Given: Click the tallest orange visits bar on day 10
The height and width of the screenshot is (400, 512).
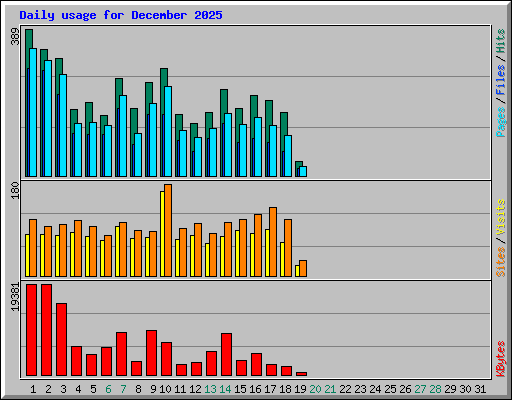Looking at the screenshot, I should click(168, 231).
